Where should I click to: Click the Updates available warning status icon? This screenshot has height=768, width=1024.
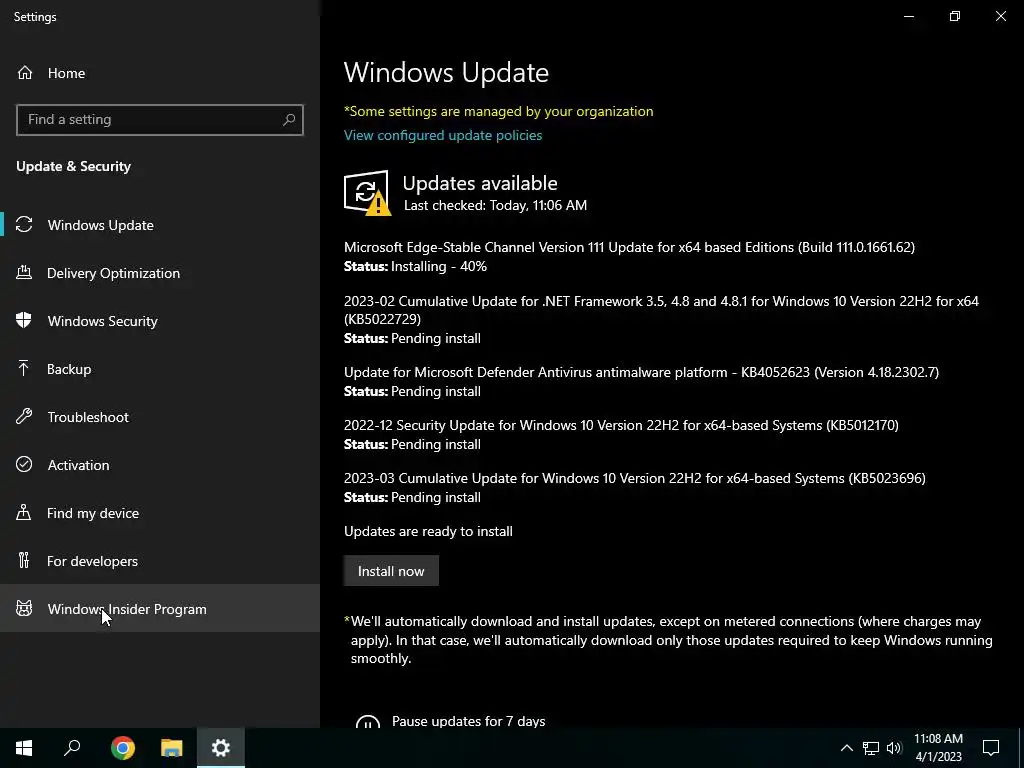click(x=367, y=193)
